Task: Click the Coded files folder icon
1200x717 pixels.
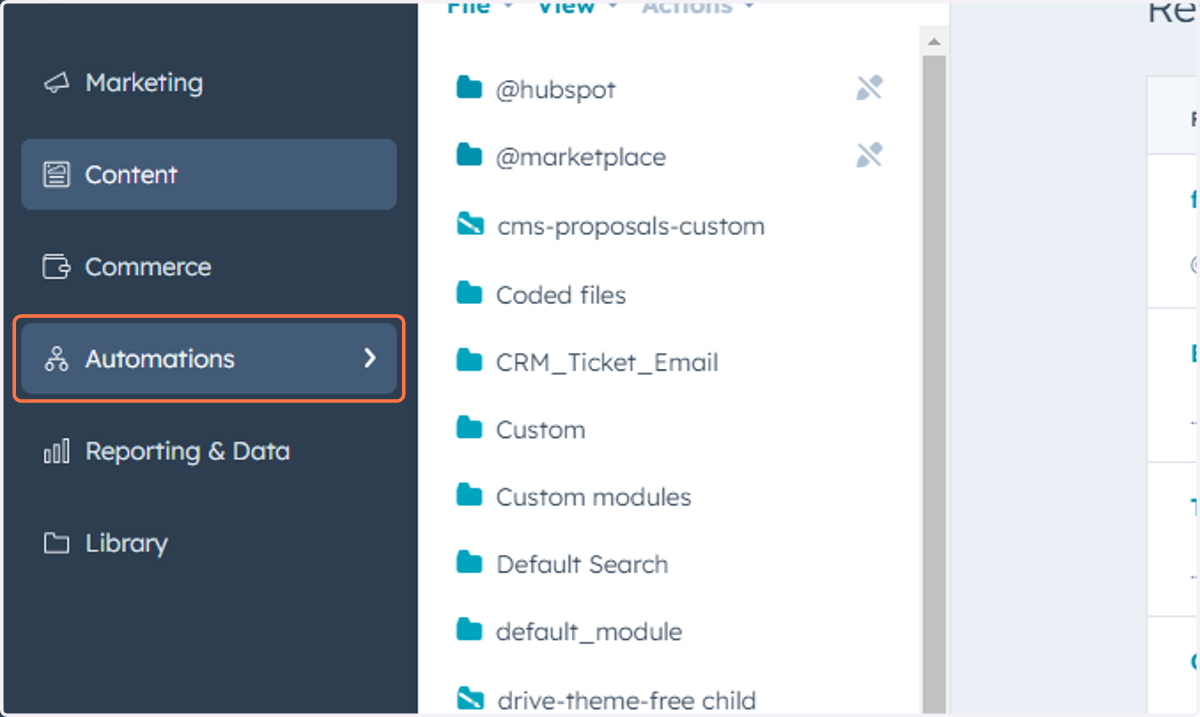Action: (x=469, y=293)
